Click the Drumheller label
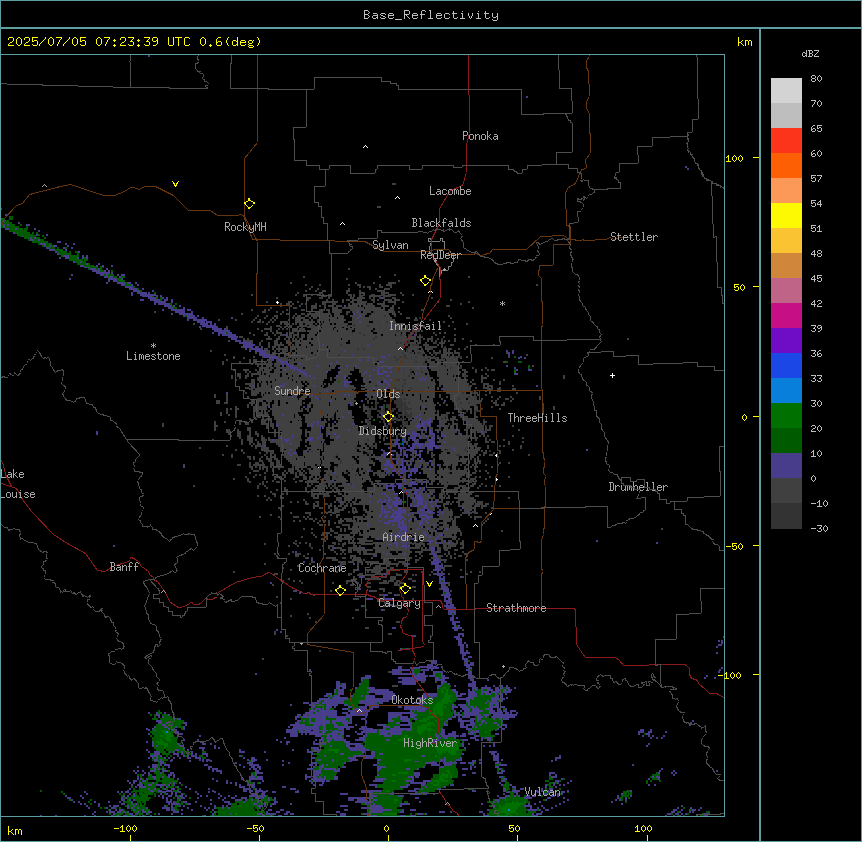This screenshot has width=862, height=842. point(638,487)
